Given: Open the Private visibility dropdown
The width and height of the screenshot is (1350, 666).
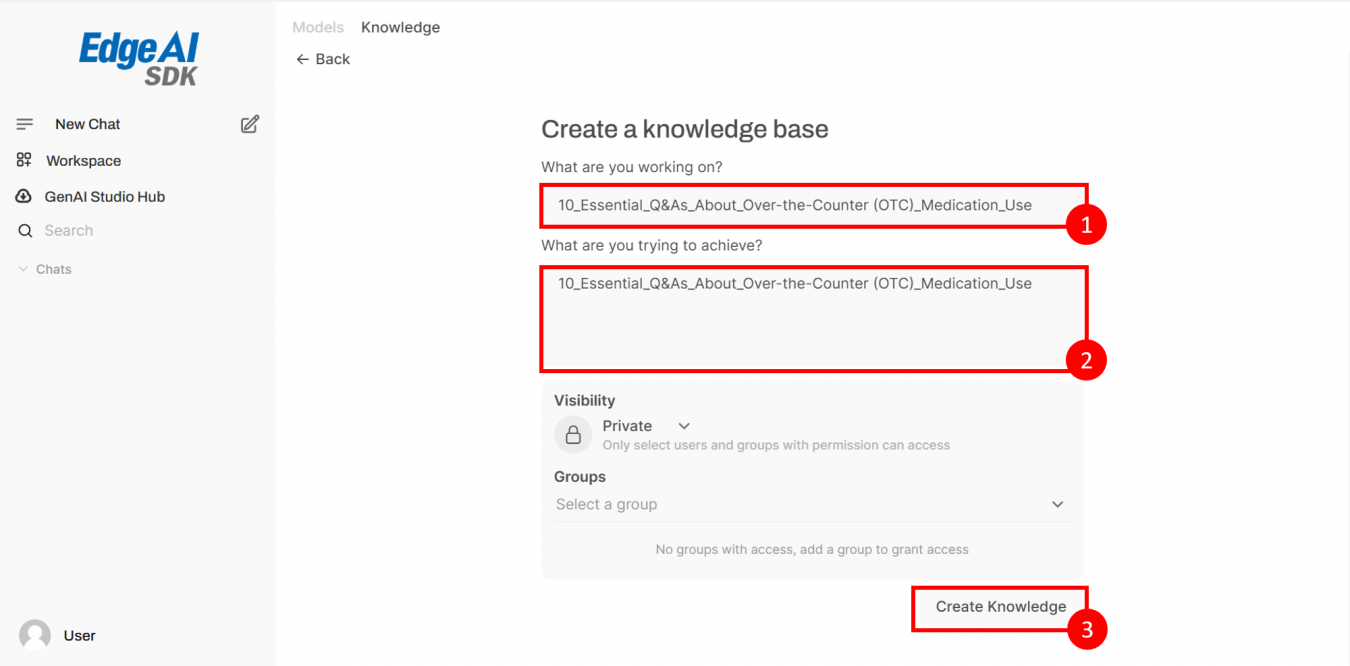Looking at the screenshot, I should click(646, 426).
